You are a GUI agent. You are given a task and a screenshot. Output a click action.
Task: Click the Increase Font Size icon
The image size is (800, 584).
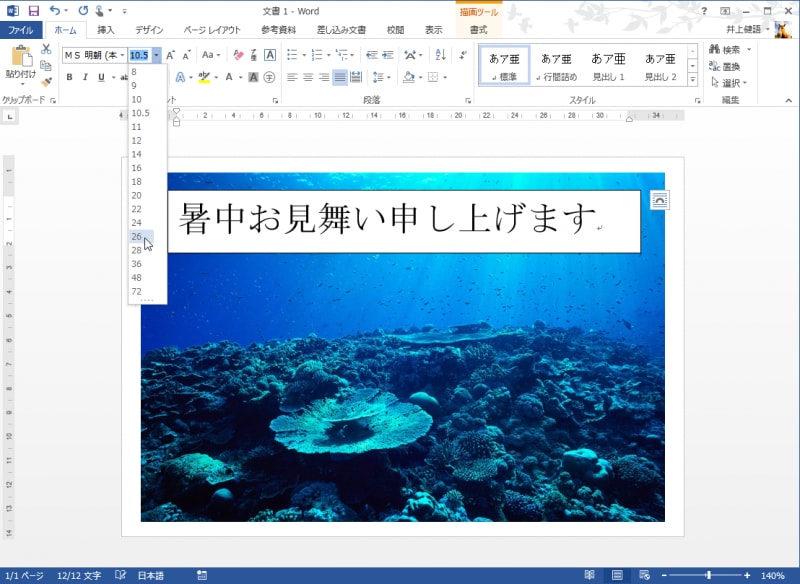[169, 56]
